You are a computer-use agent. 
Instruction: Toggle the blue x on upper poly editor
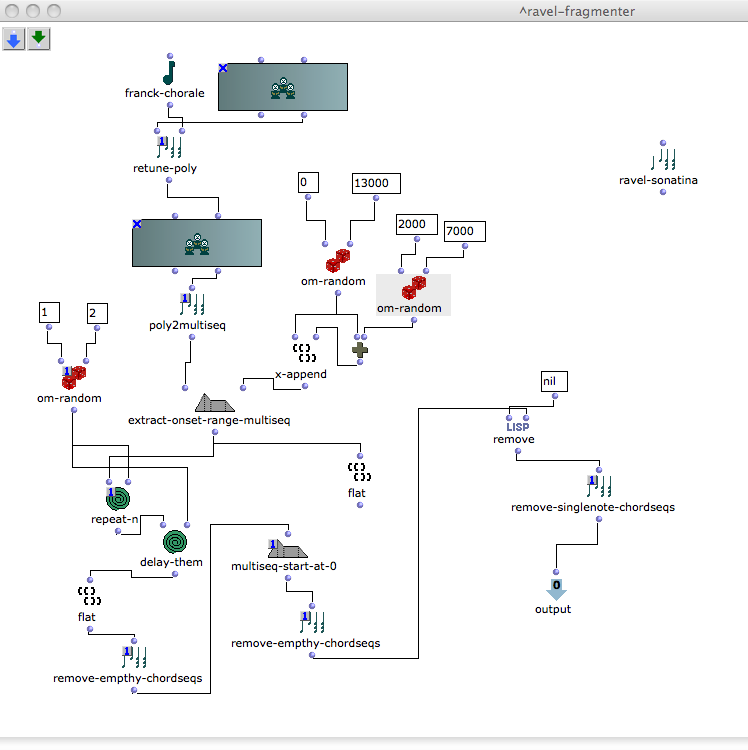222,68
